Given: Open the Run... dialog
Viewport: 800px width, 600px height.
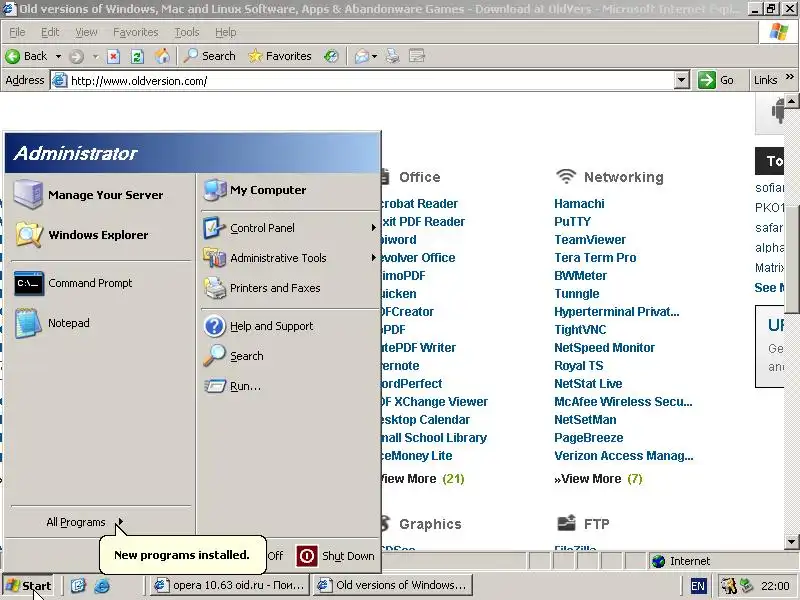Looking at the screenshot, I should (x=289, y=386).
